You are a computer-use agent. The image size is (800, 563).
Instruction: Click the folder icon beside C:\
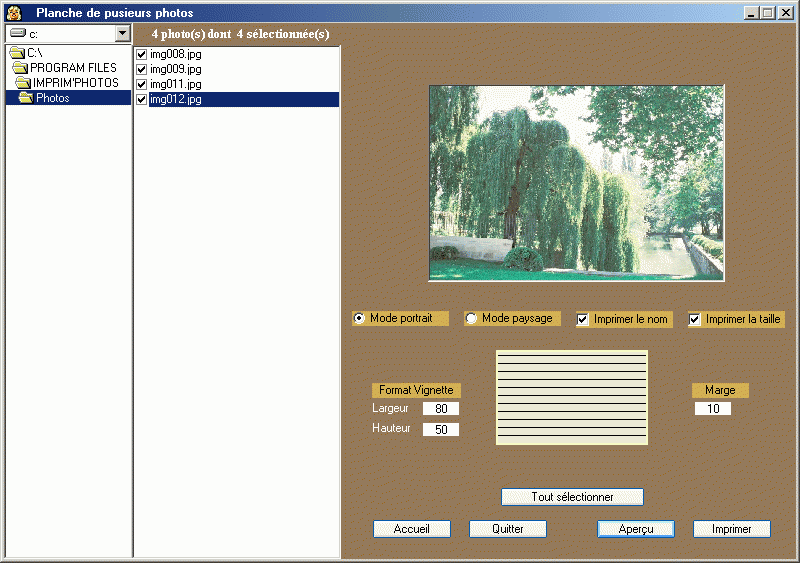(x=17, y=53)
